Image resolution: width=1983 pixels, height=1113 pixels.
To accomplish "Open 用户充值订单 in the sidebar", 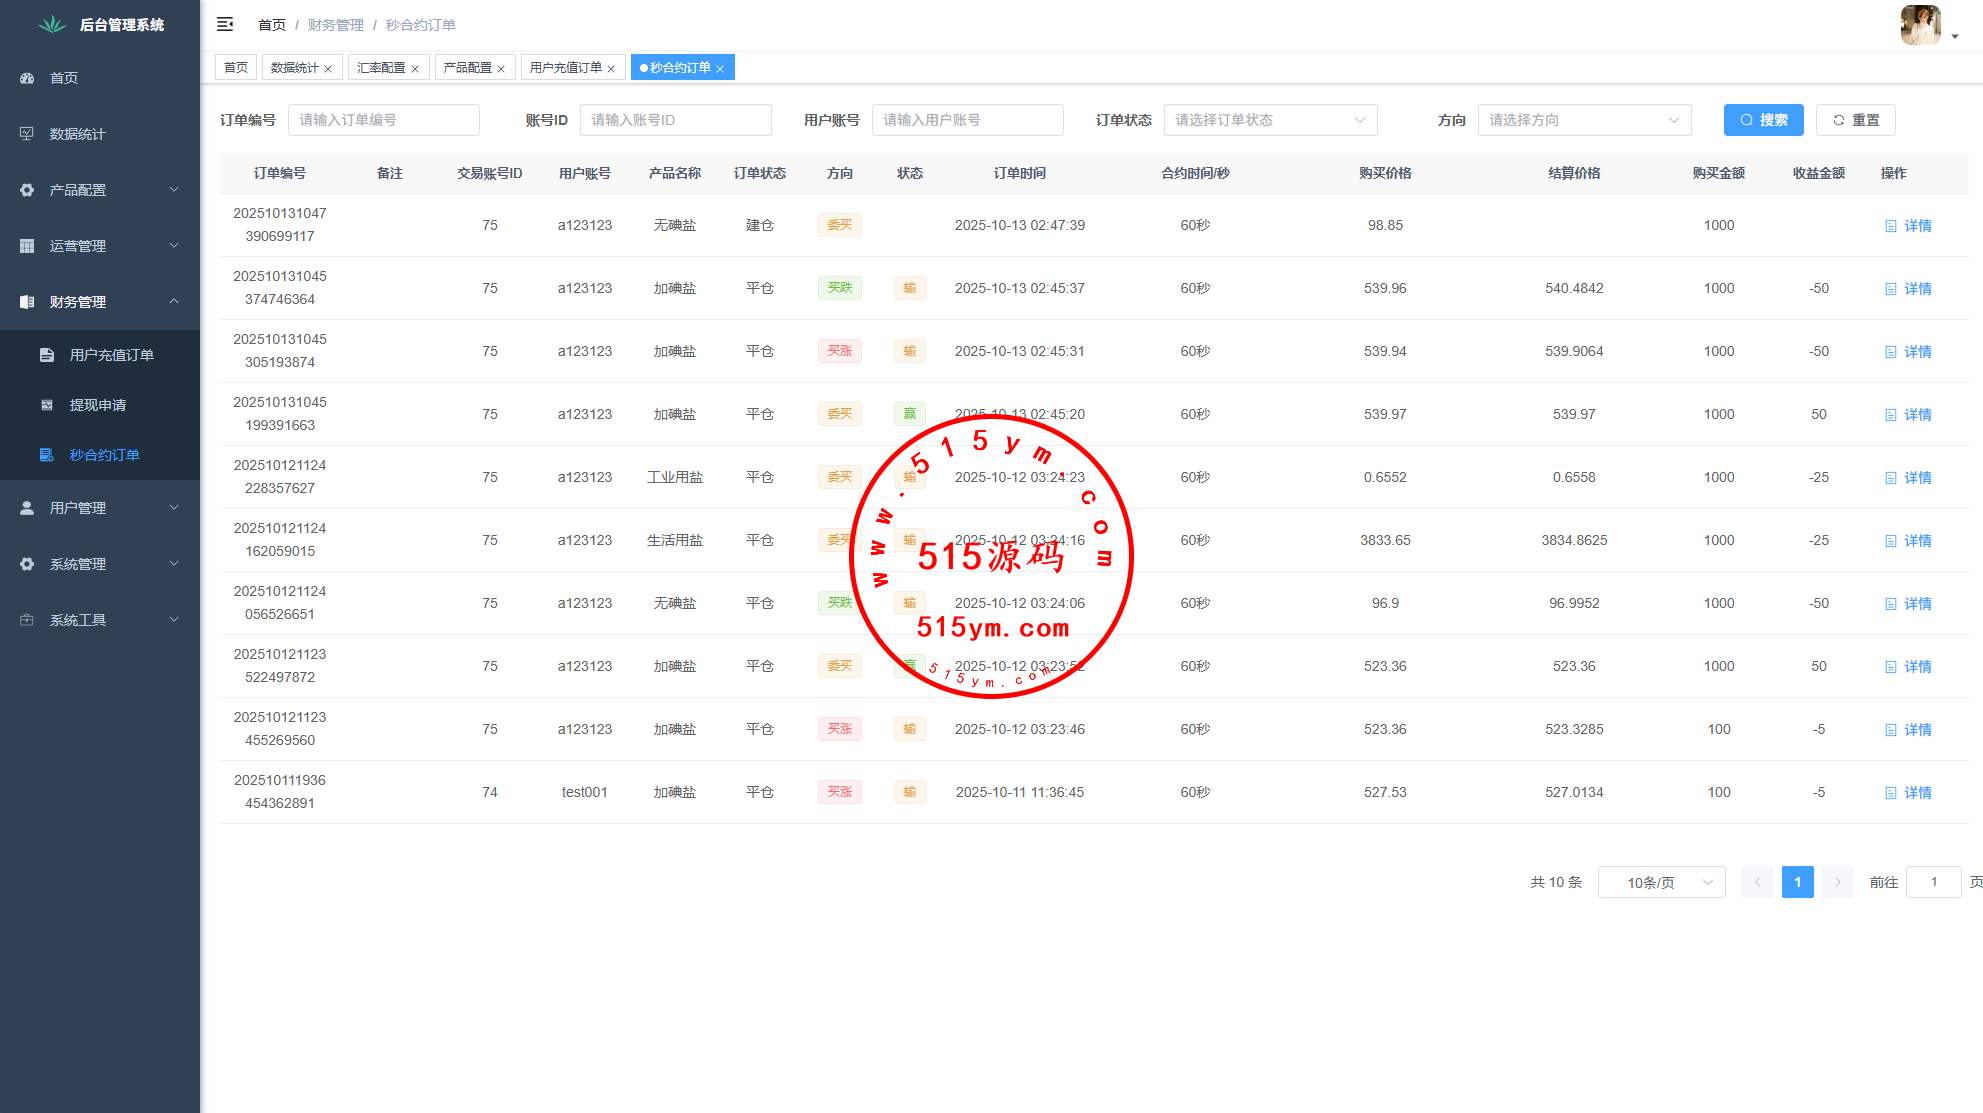I will (x=111, y=355).
